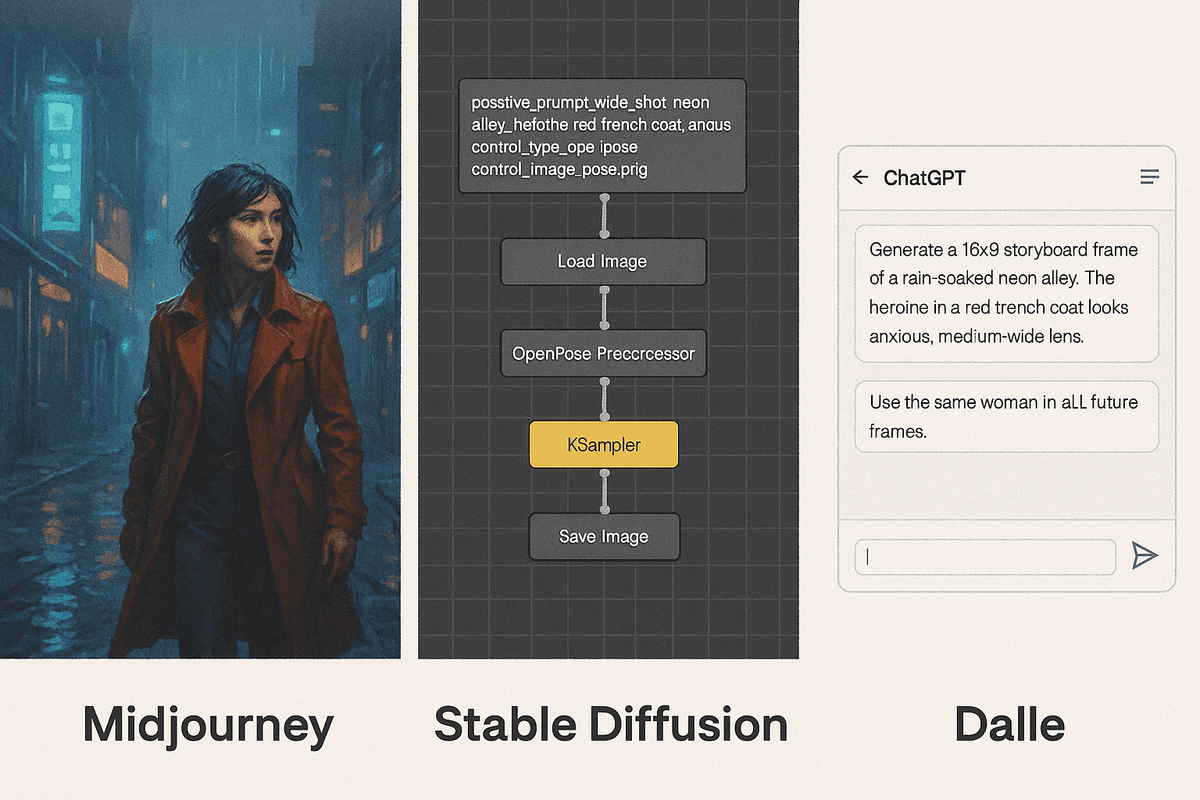Click the positive prompt text node
1200x800 pixels.
coord(602,135)
